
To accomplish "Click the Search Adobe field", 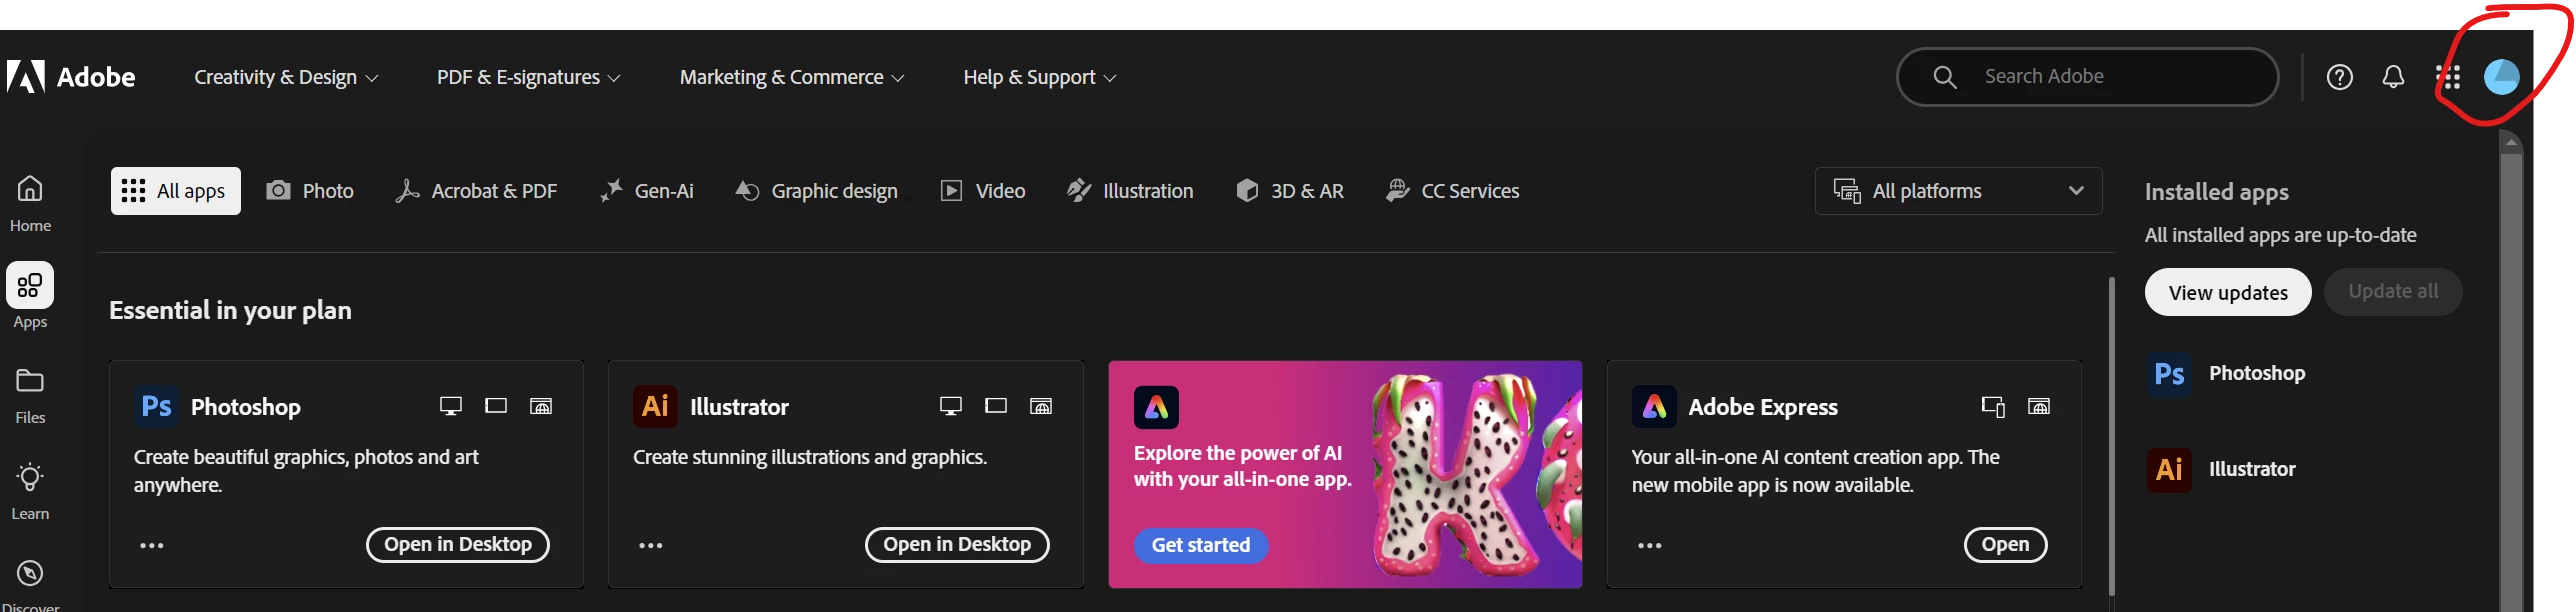I will [x=2088, y=77].
